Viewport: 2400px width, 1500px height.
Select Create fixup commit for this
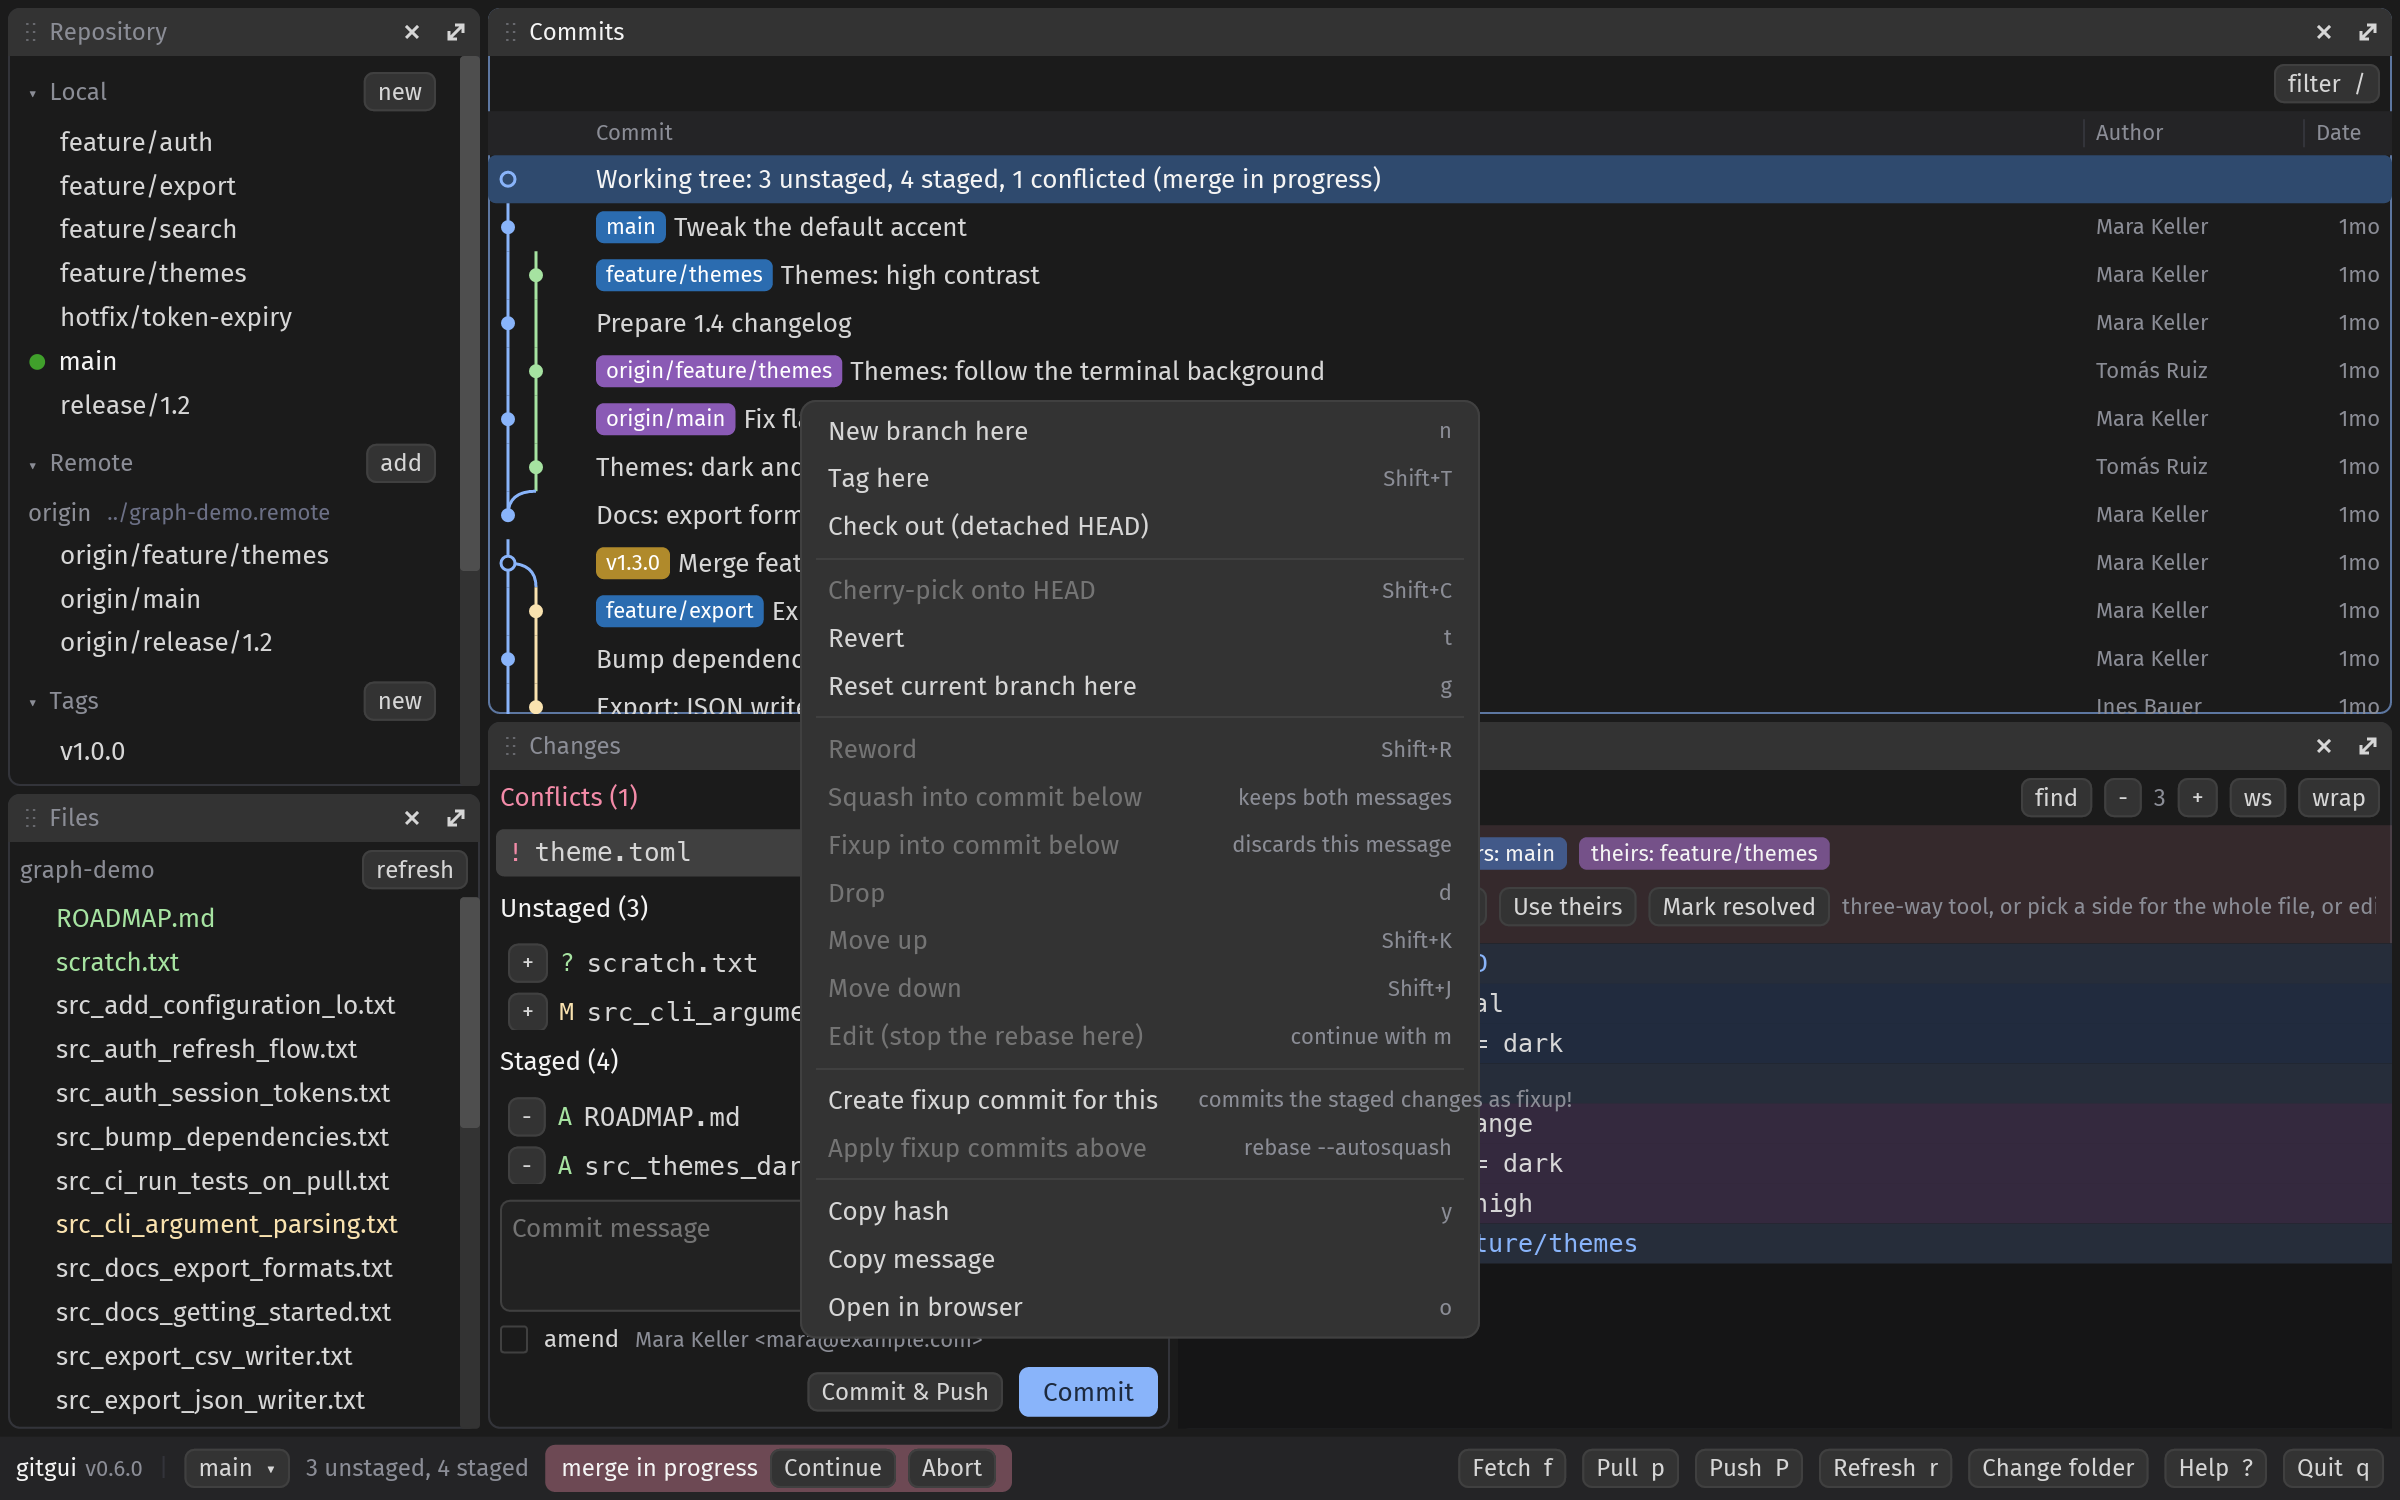[1140, 1100]
